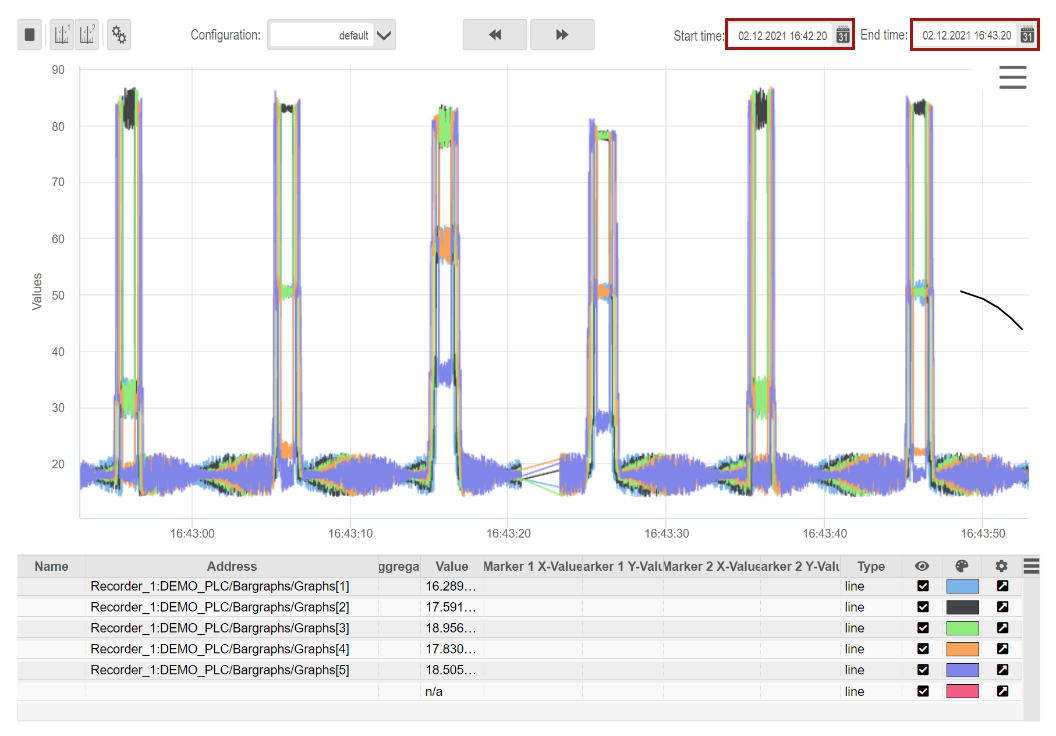Image resolution: width=1056 pixels, height=736 pixels.
Task: Activate the marker 1 chart icon
Action: (x=61, y=35)
